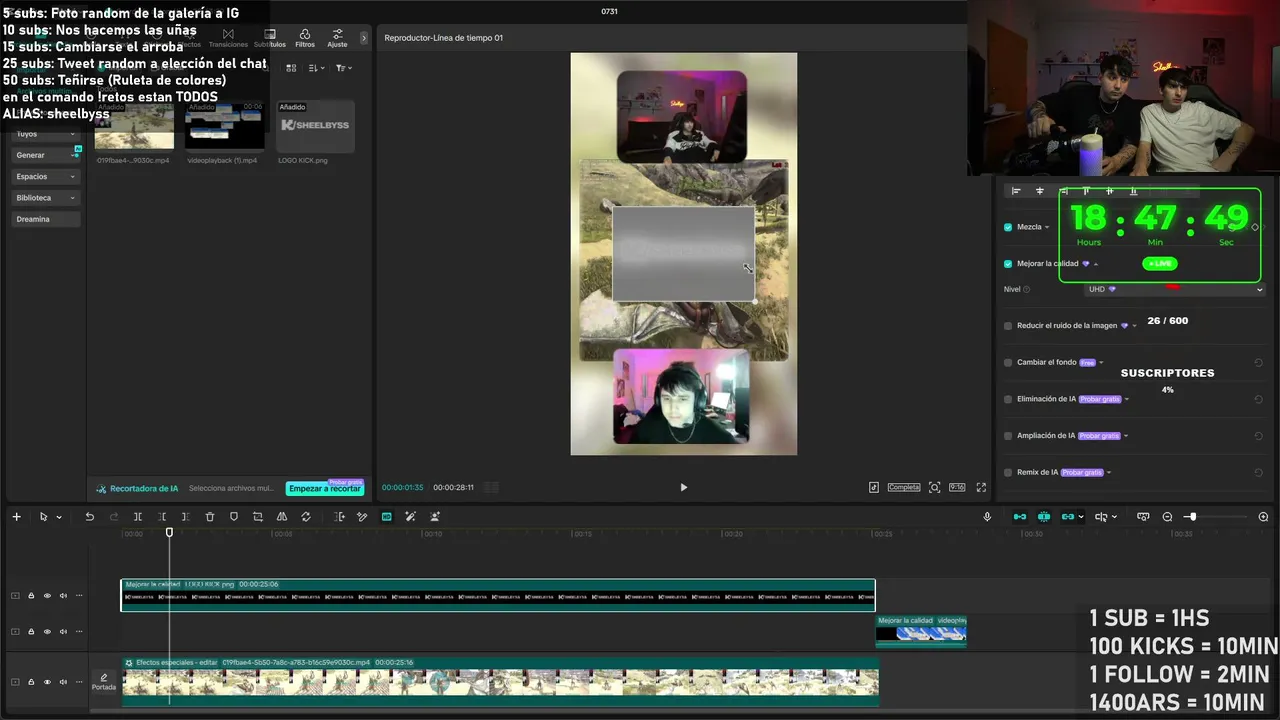Select the videoplayback (1).mp4 thumbnail
Image resolution: width=1280 pixels, height=720 pixels.
tap(225, 125)
